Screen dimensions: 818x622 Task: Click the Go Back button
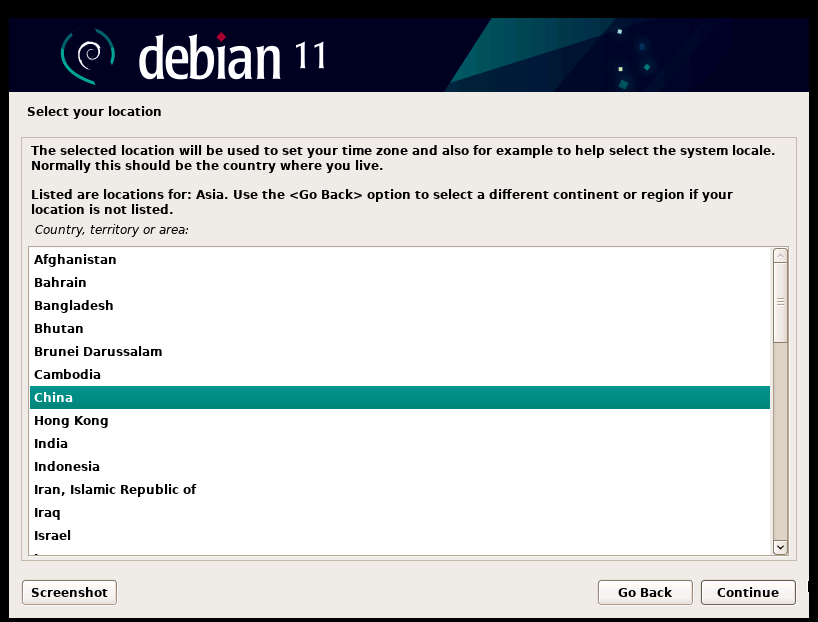[x=645, y=592]
